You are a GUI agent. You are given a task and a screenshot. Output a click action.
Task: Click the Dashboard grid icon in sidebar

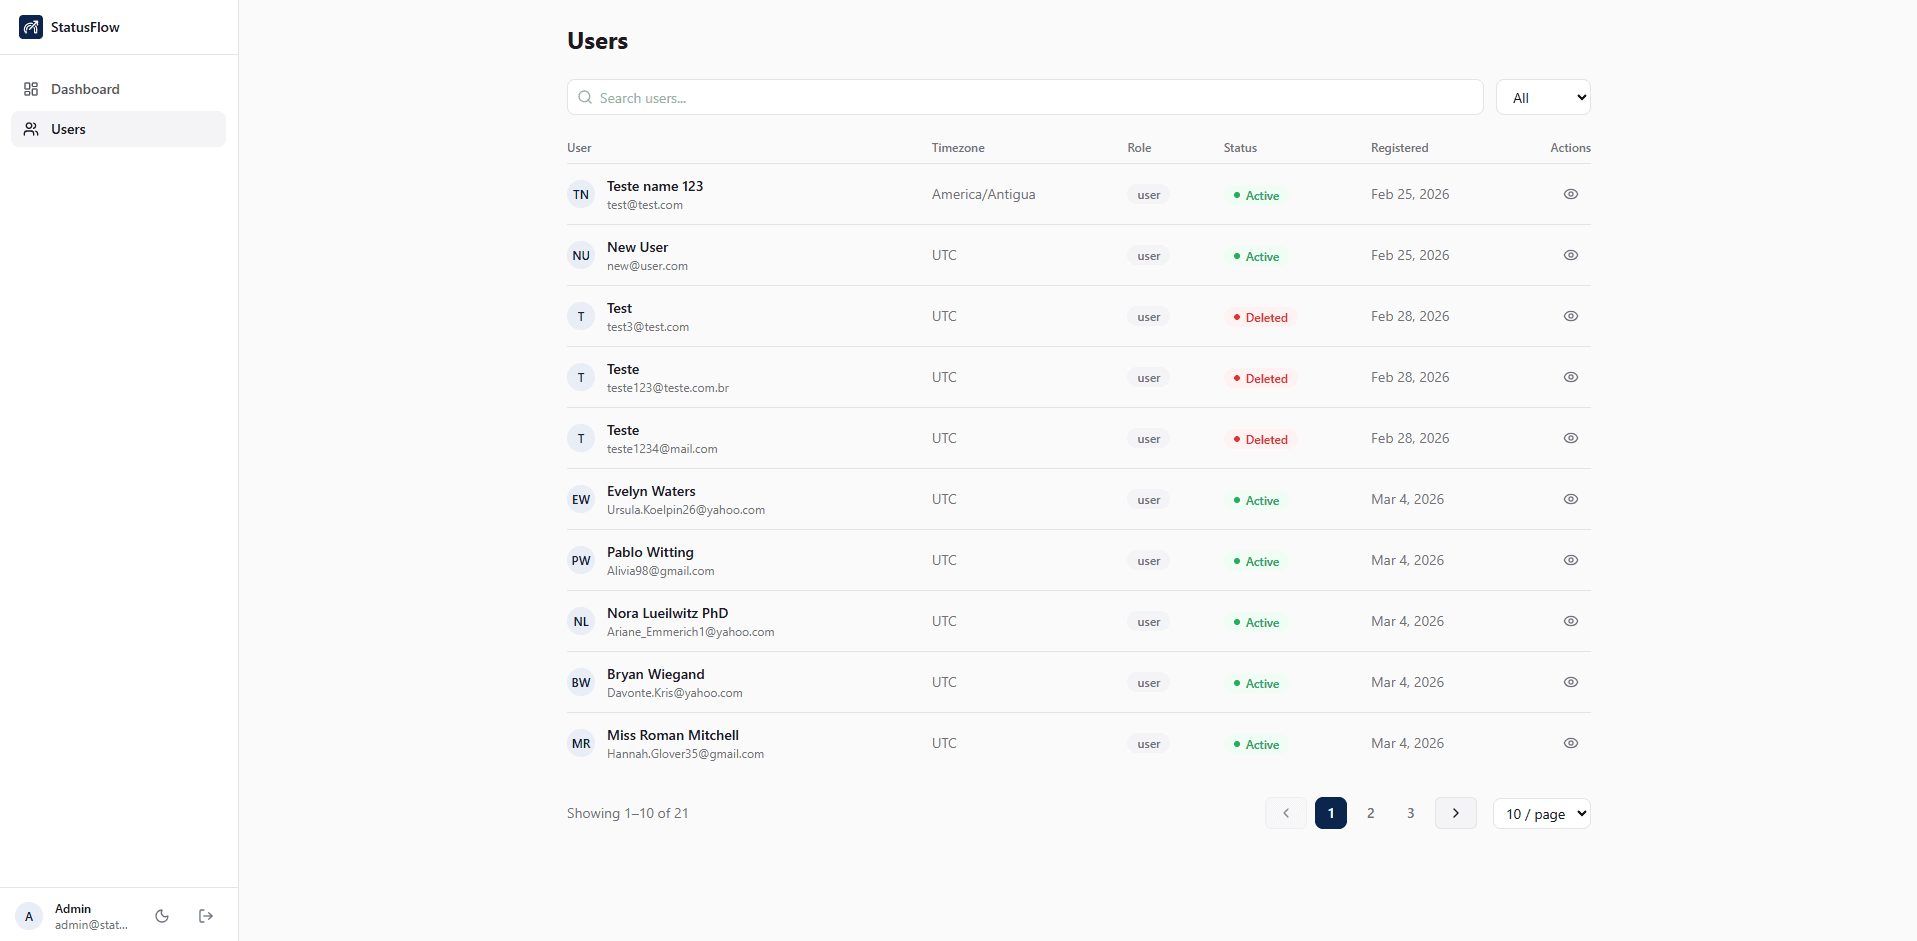(31, 89)
